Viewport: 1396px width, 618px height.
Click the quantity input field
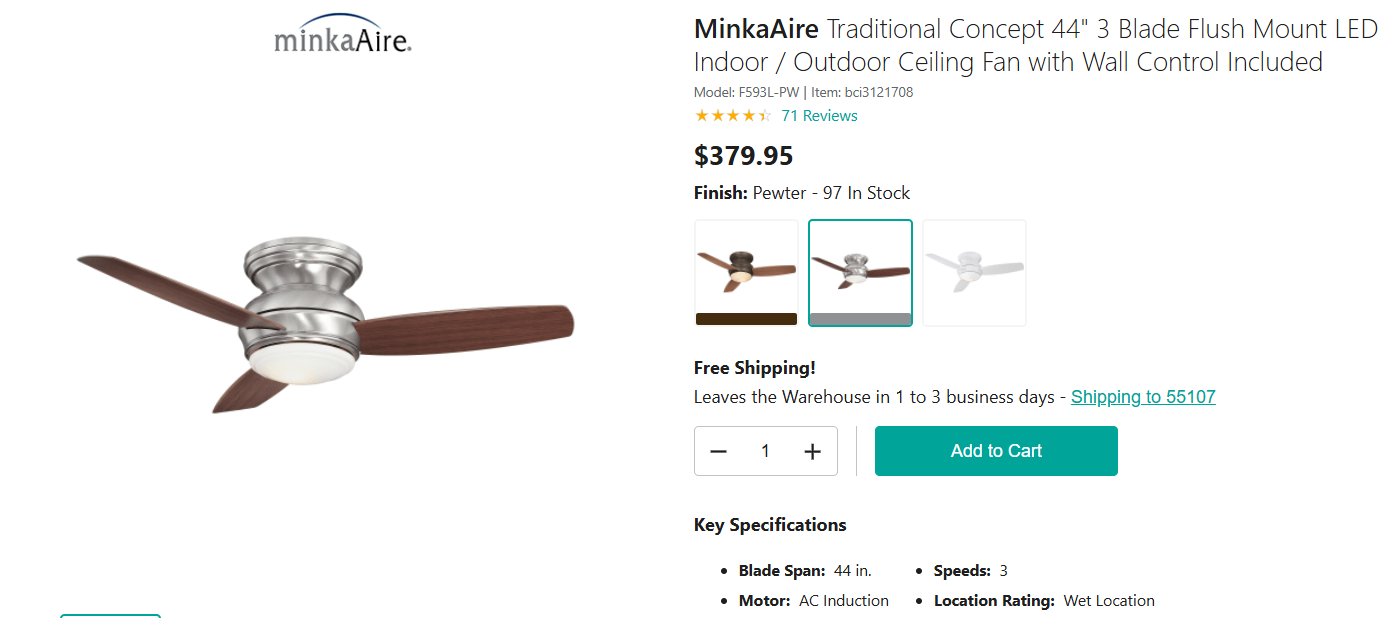point(765,451)
